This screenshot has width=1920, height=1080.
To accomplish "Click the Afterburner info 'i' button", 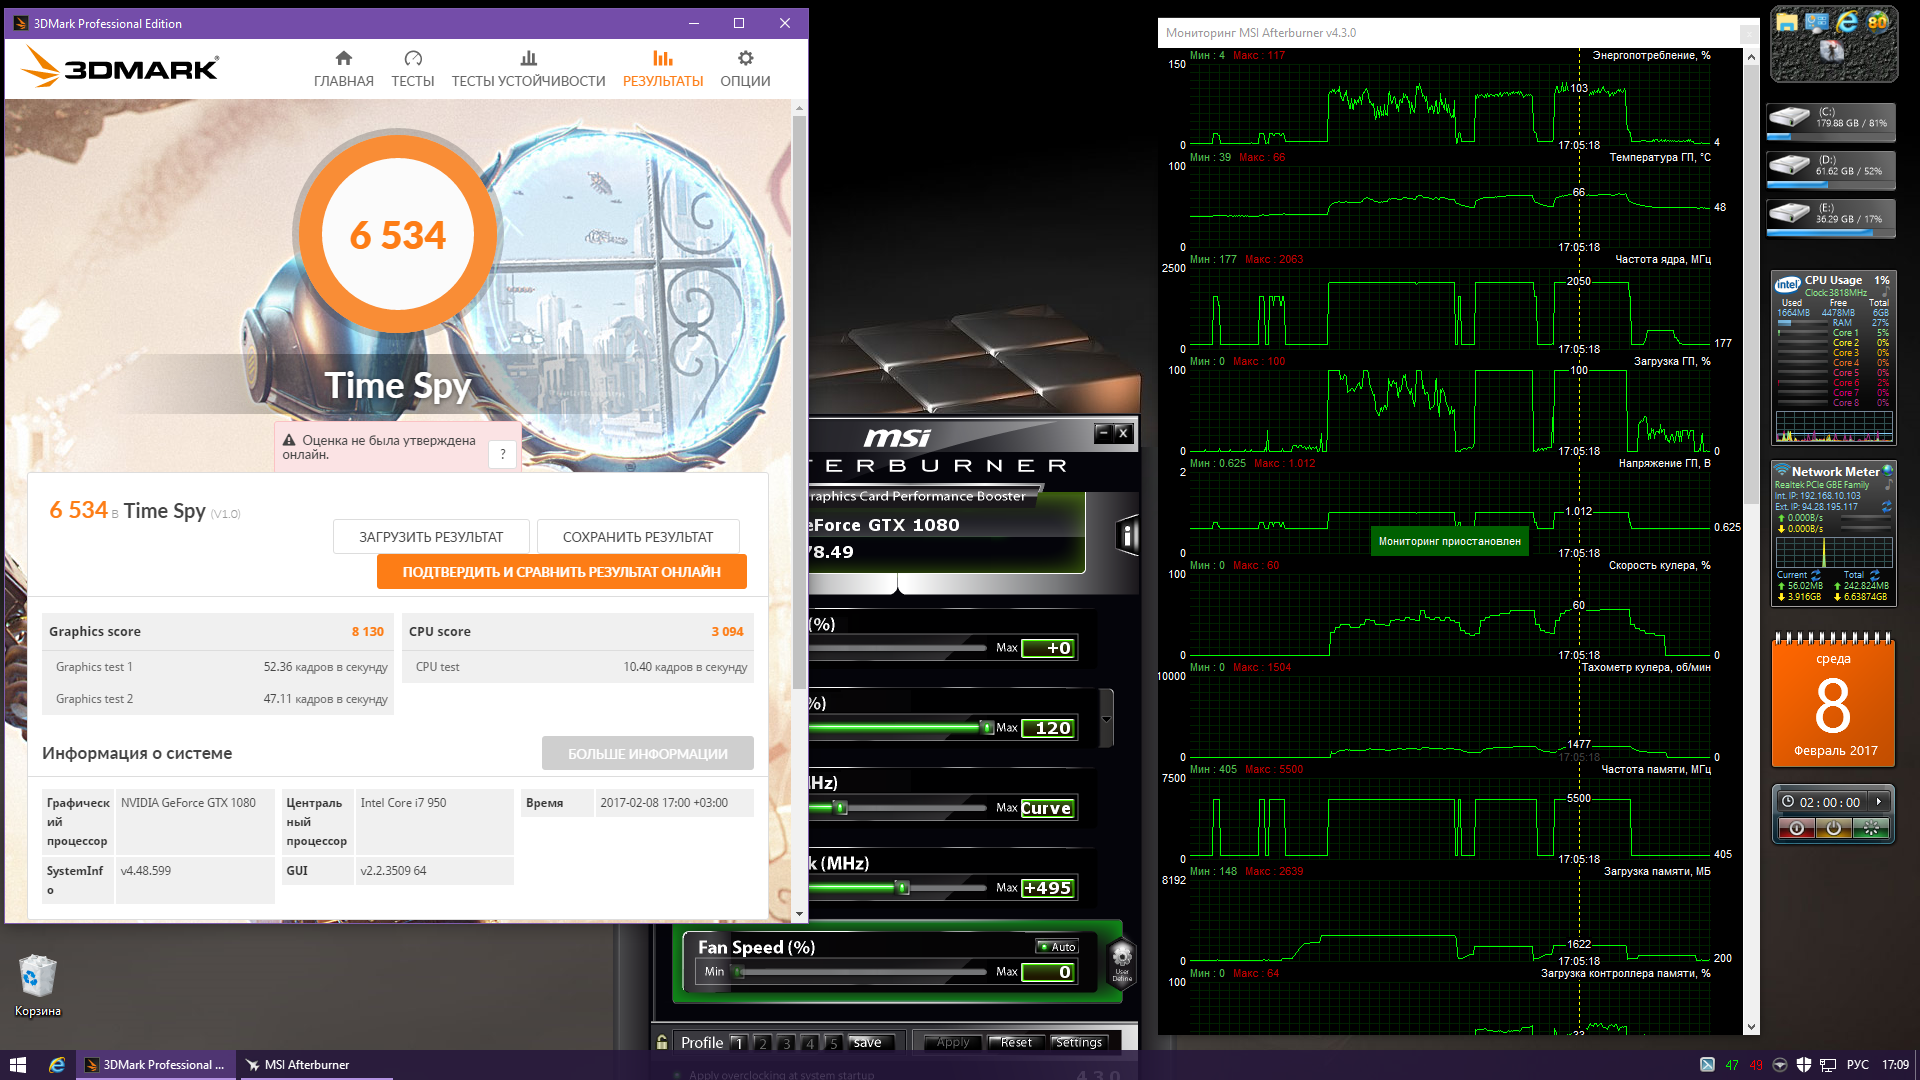I will [1127, 536].
